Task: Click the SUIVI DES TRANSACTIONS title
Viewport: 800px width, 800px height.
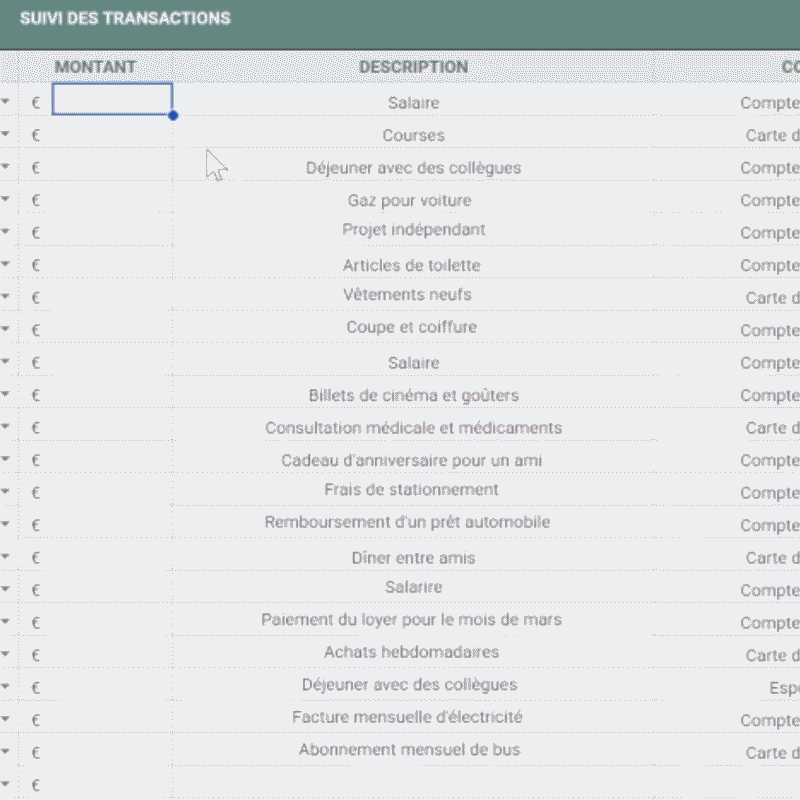Action: point(125,18)
